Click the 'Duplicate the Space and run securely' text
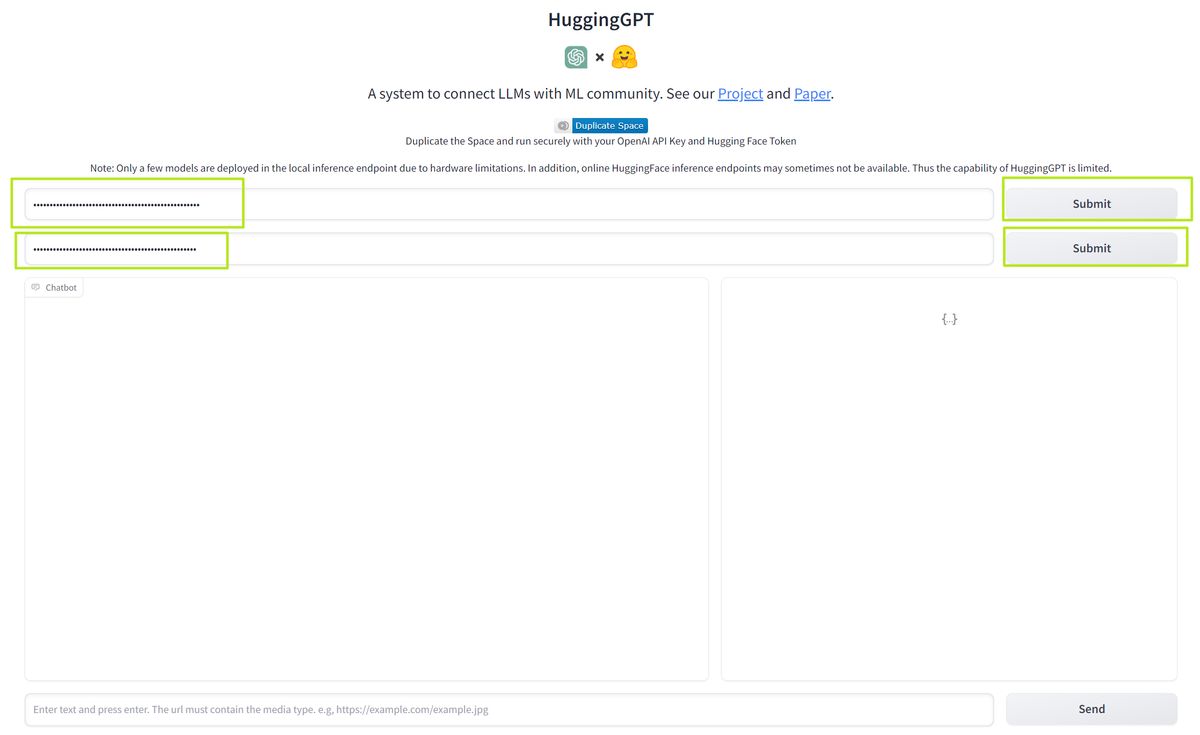This screenshot has width=1200, height=735. (601, 141)
